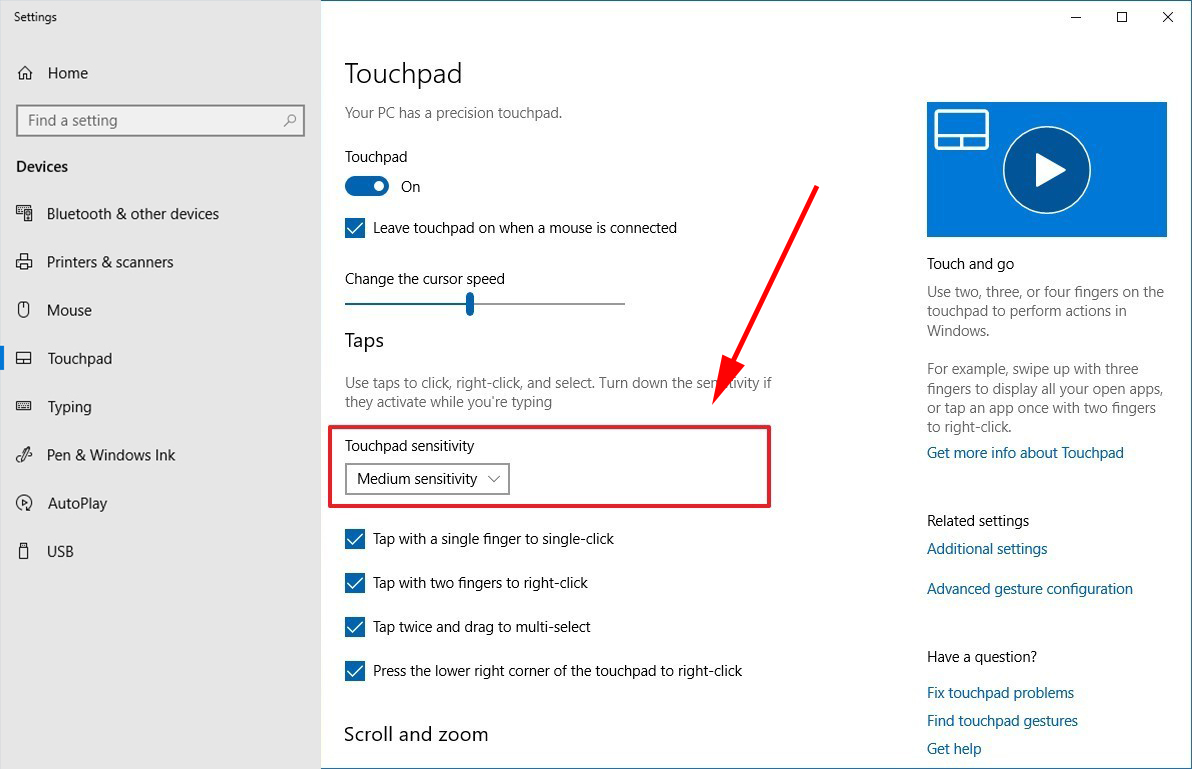Screen dimensions: 1192x769
Task: Open the Fix touchpad problems link
Action: point(1000,693)
